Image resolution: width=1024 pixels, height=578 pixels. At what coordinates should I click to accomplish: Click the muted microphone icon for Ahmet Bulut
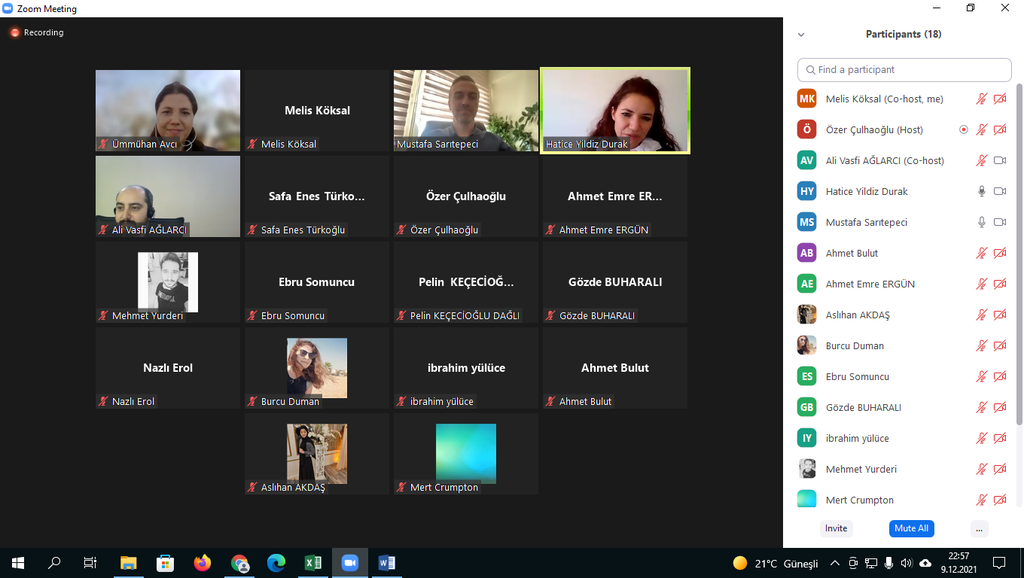(982, 253)
